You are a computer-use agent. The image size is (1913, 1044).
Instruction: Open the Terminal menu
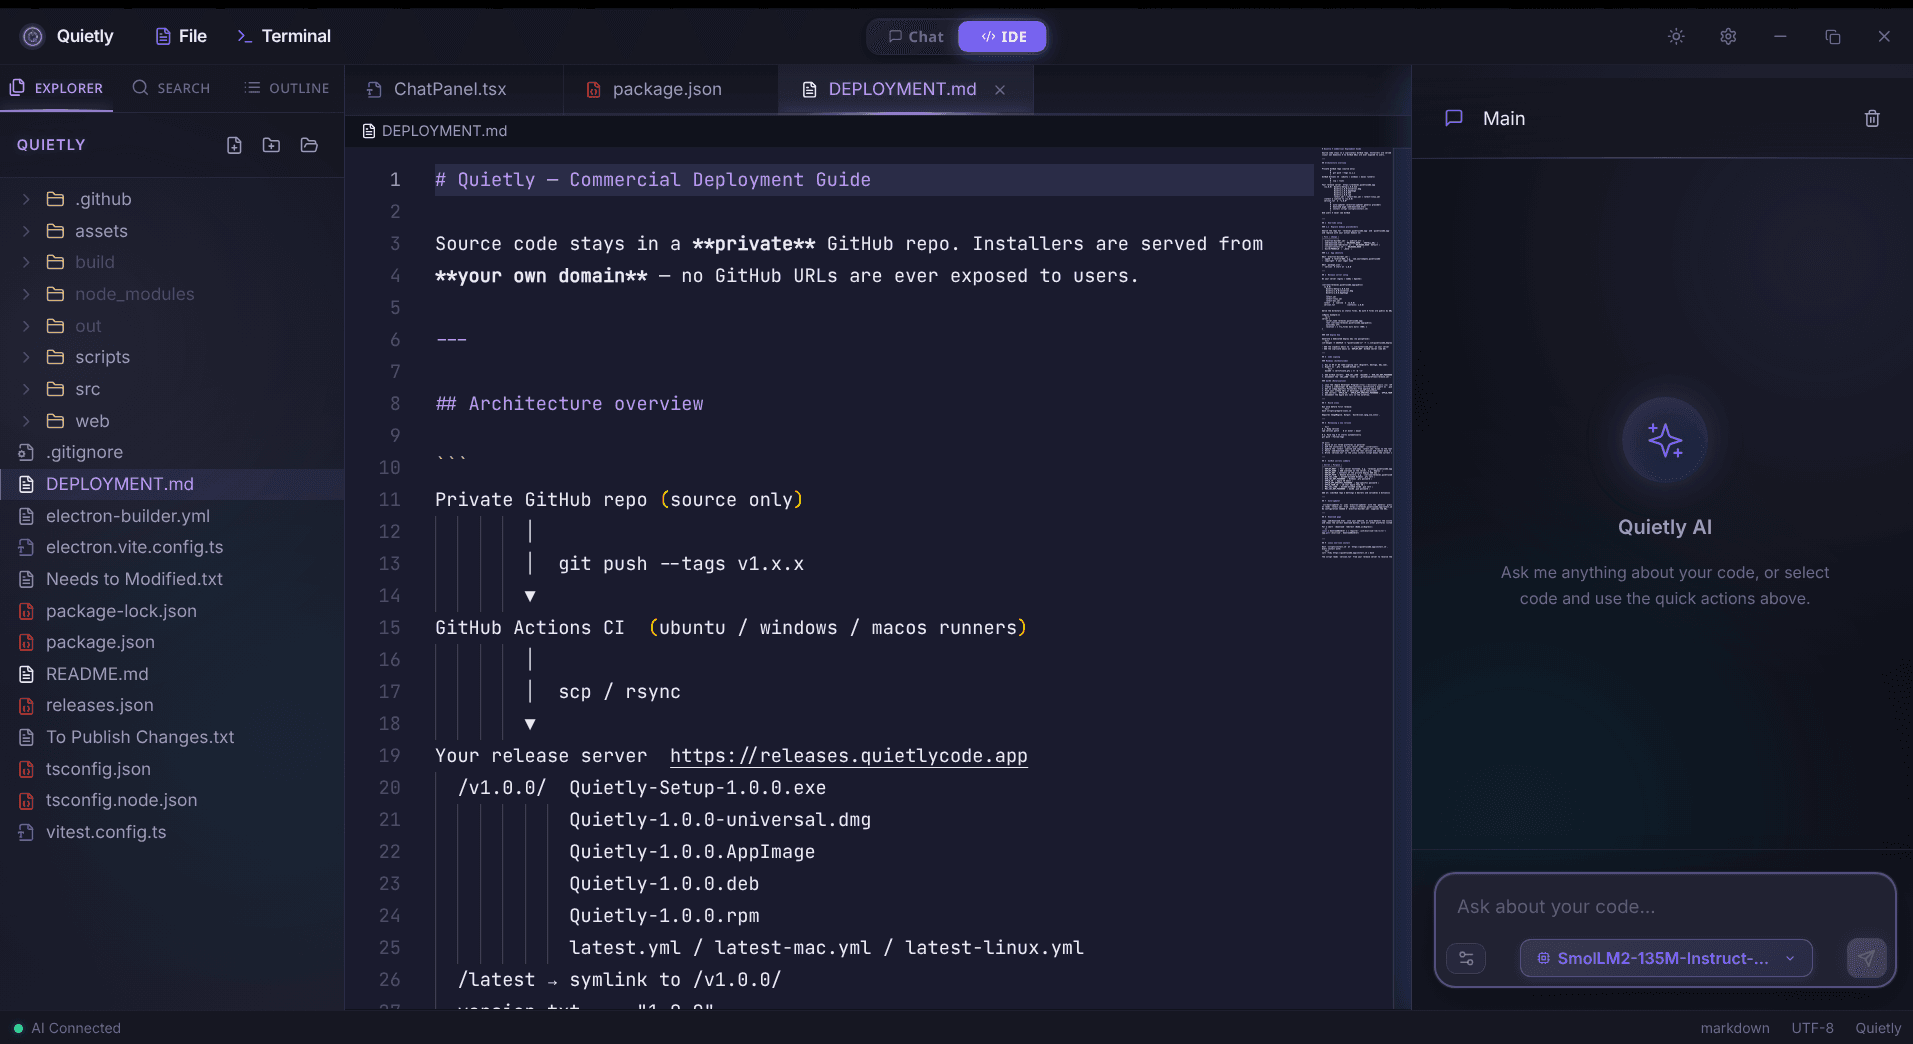click(284, 36)
